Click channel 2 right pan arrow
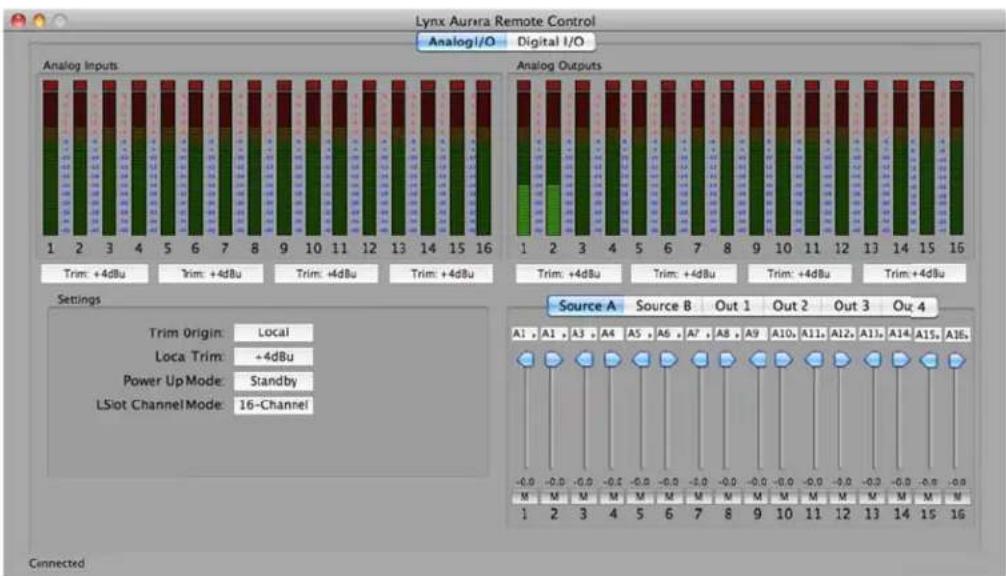Viewport: 1006px width, 576px height. tap(553, 360)
